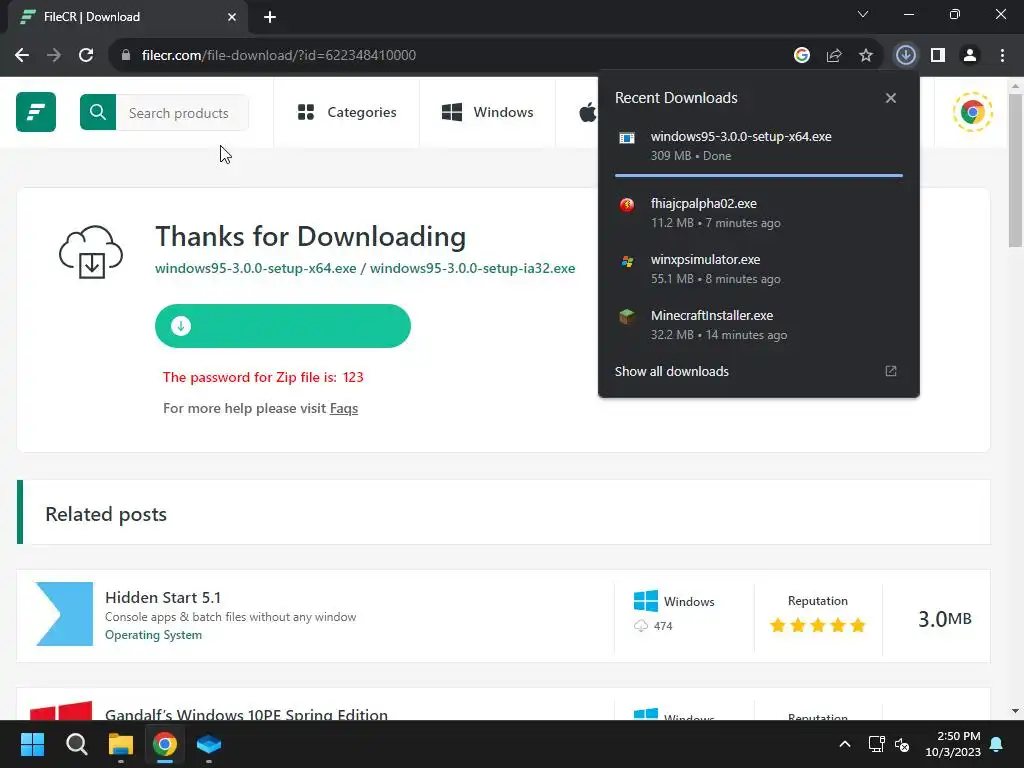Open the Windows Start menu

coord(32,744)
